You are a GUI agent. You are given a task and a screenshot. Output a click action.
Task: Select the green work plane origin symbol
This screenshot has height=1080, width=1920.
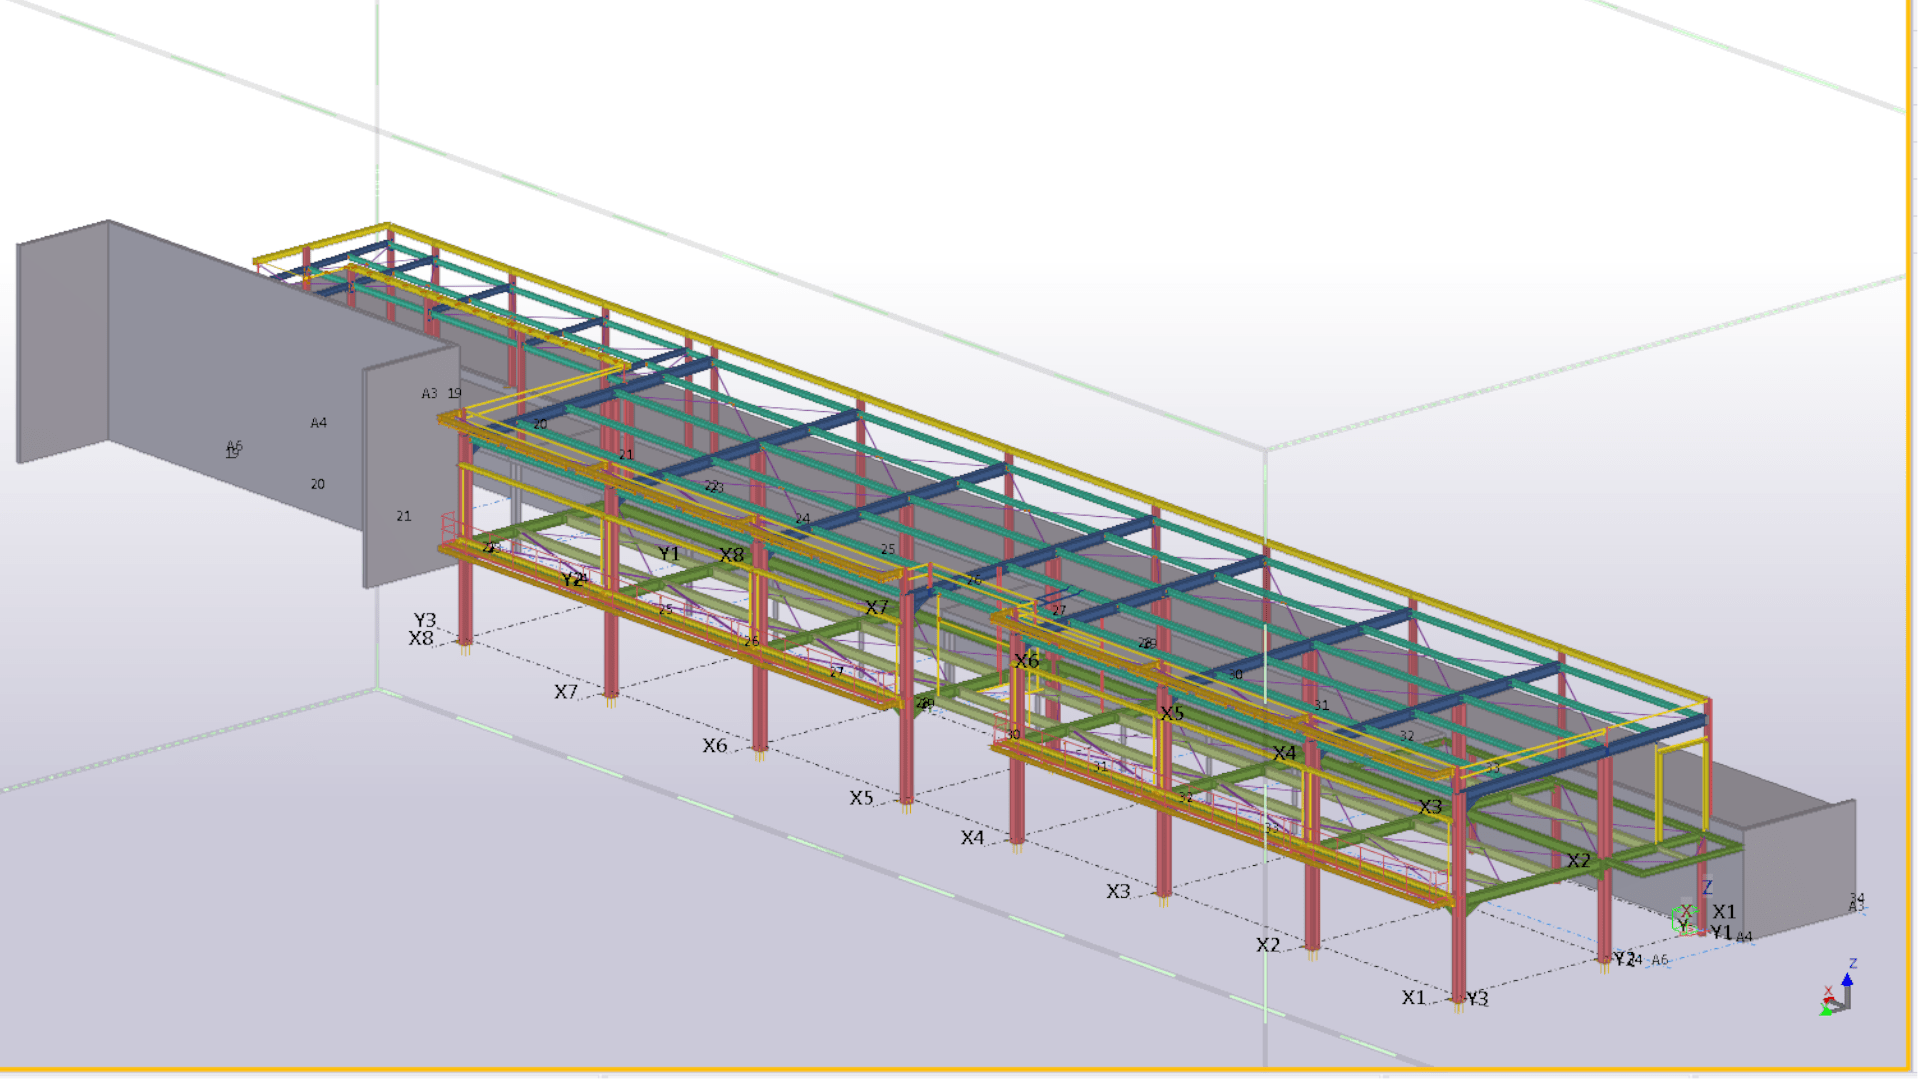pos(1683,917)
